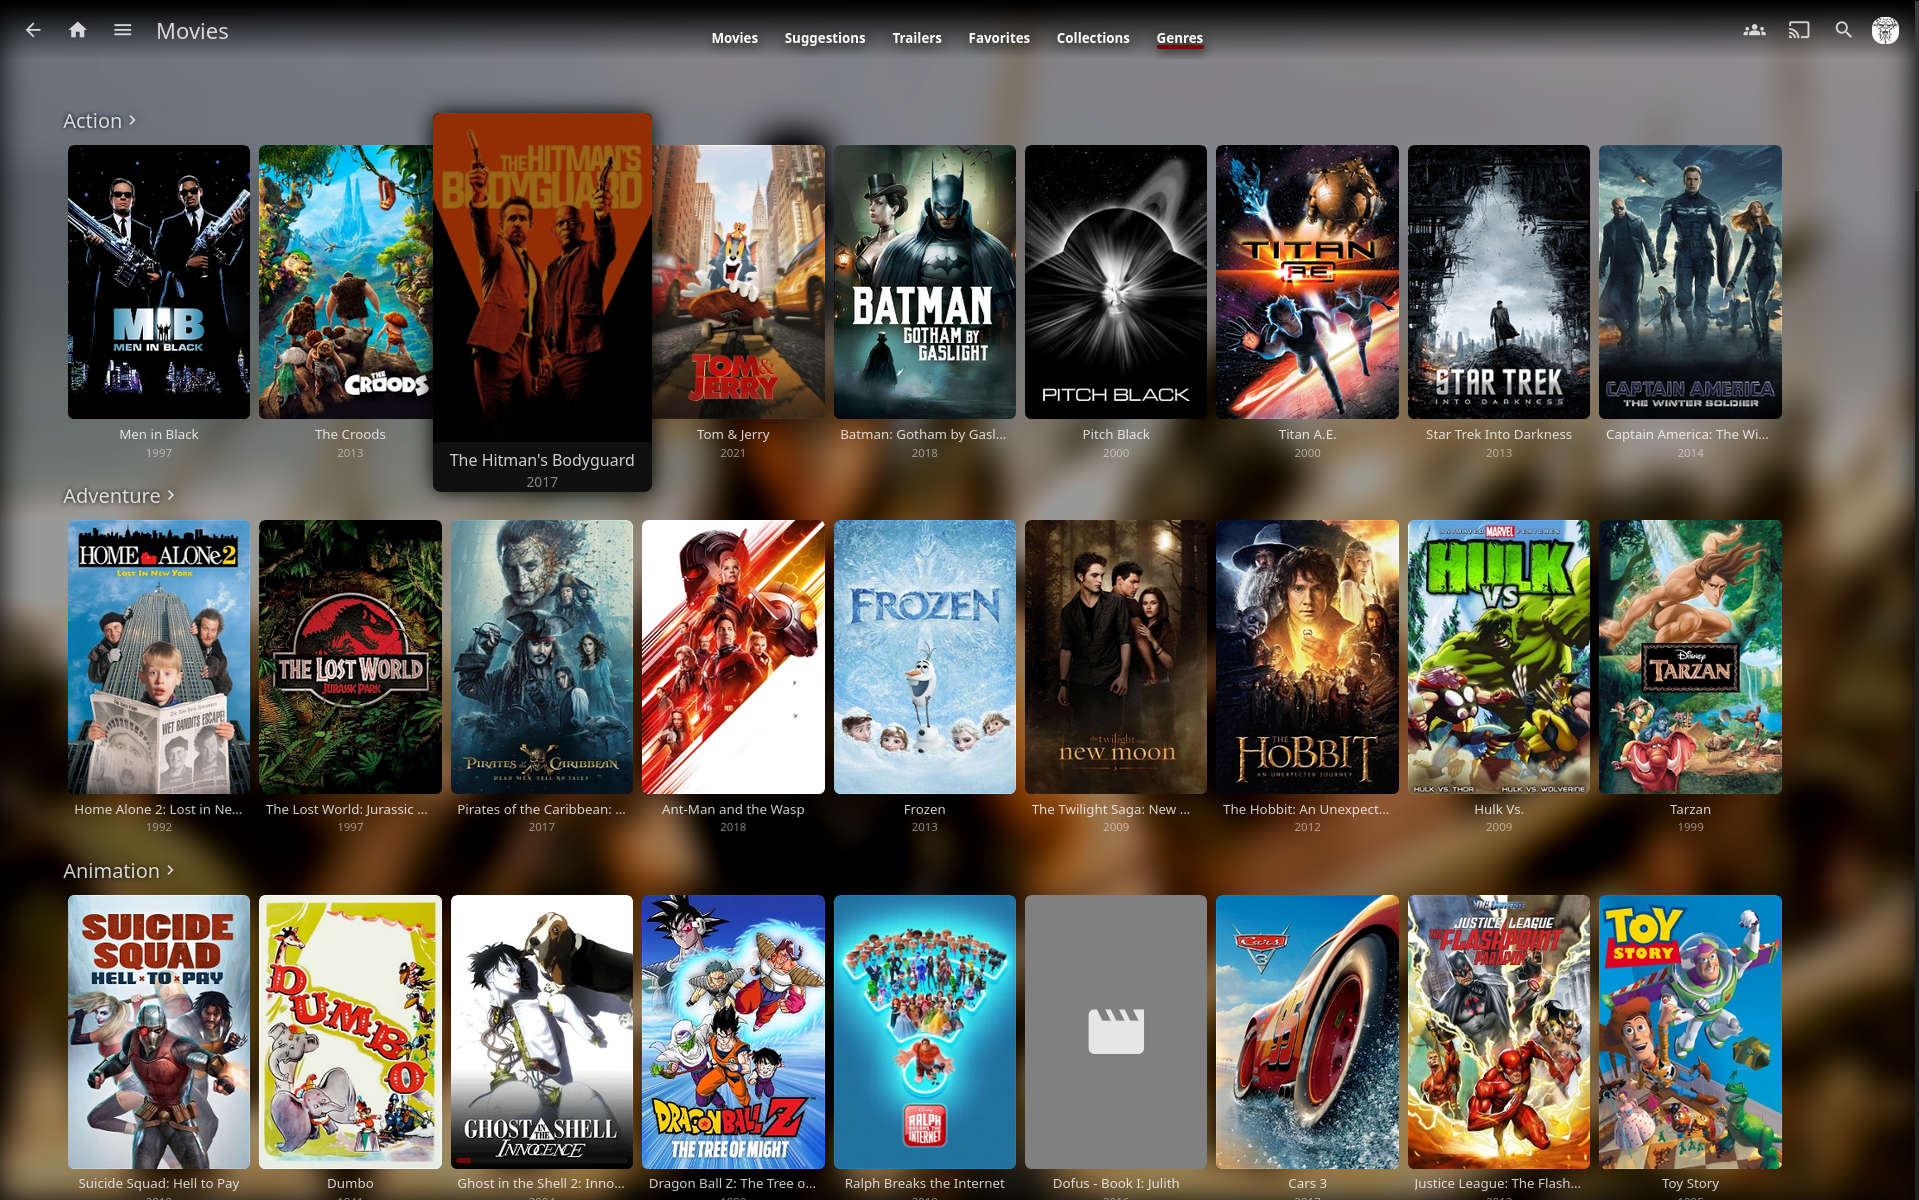The height and width of the screenshot is (1200, 1919).
Task: Select the Genres tab
Action: (1179, 38)
